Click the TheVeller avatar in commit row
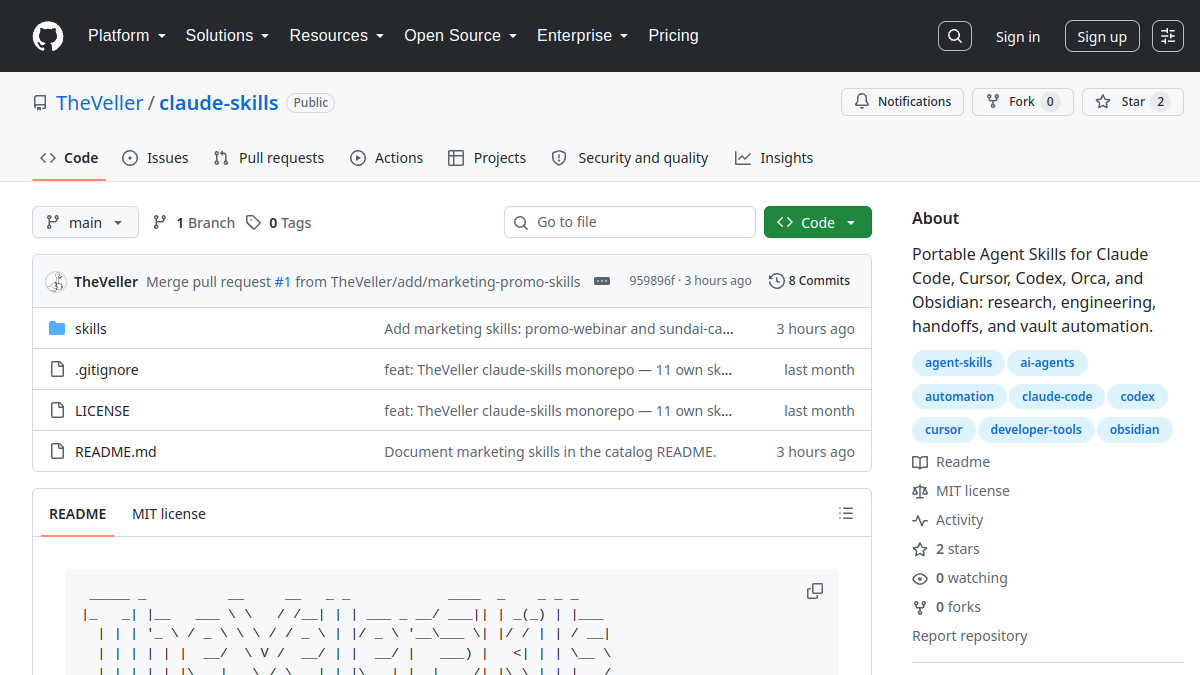 pos(56,281)
